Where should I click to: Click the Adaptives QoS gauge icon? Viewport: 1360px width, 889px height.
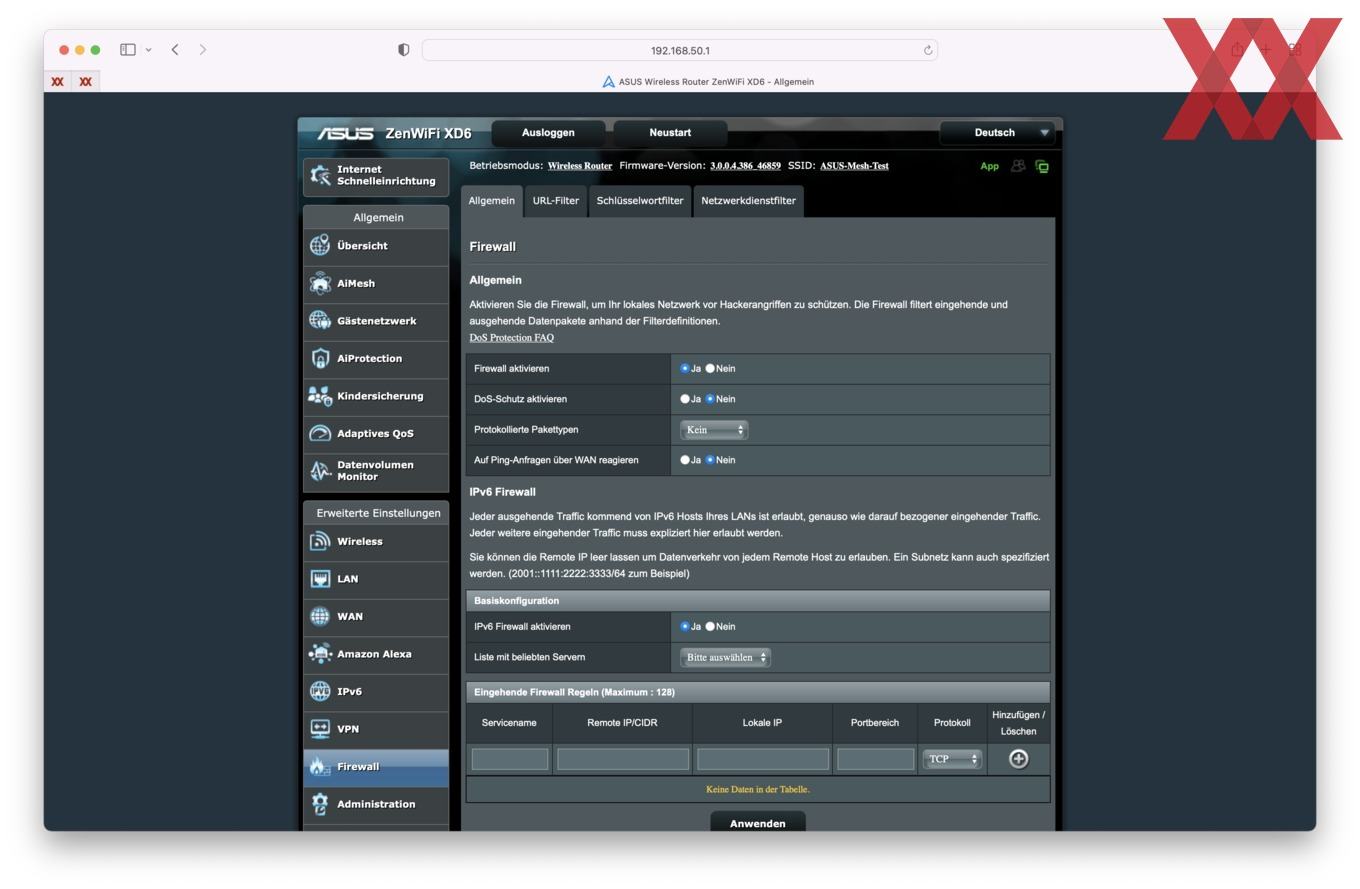320,433
